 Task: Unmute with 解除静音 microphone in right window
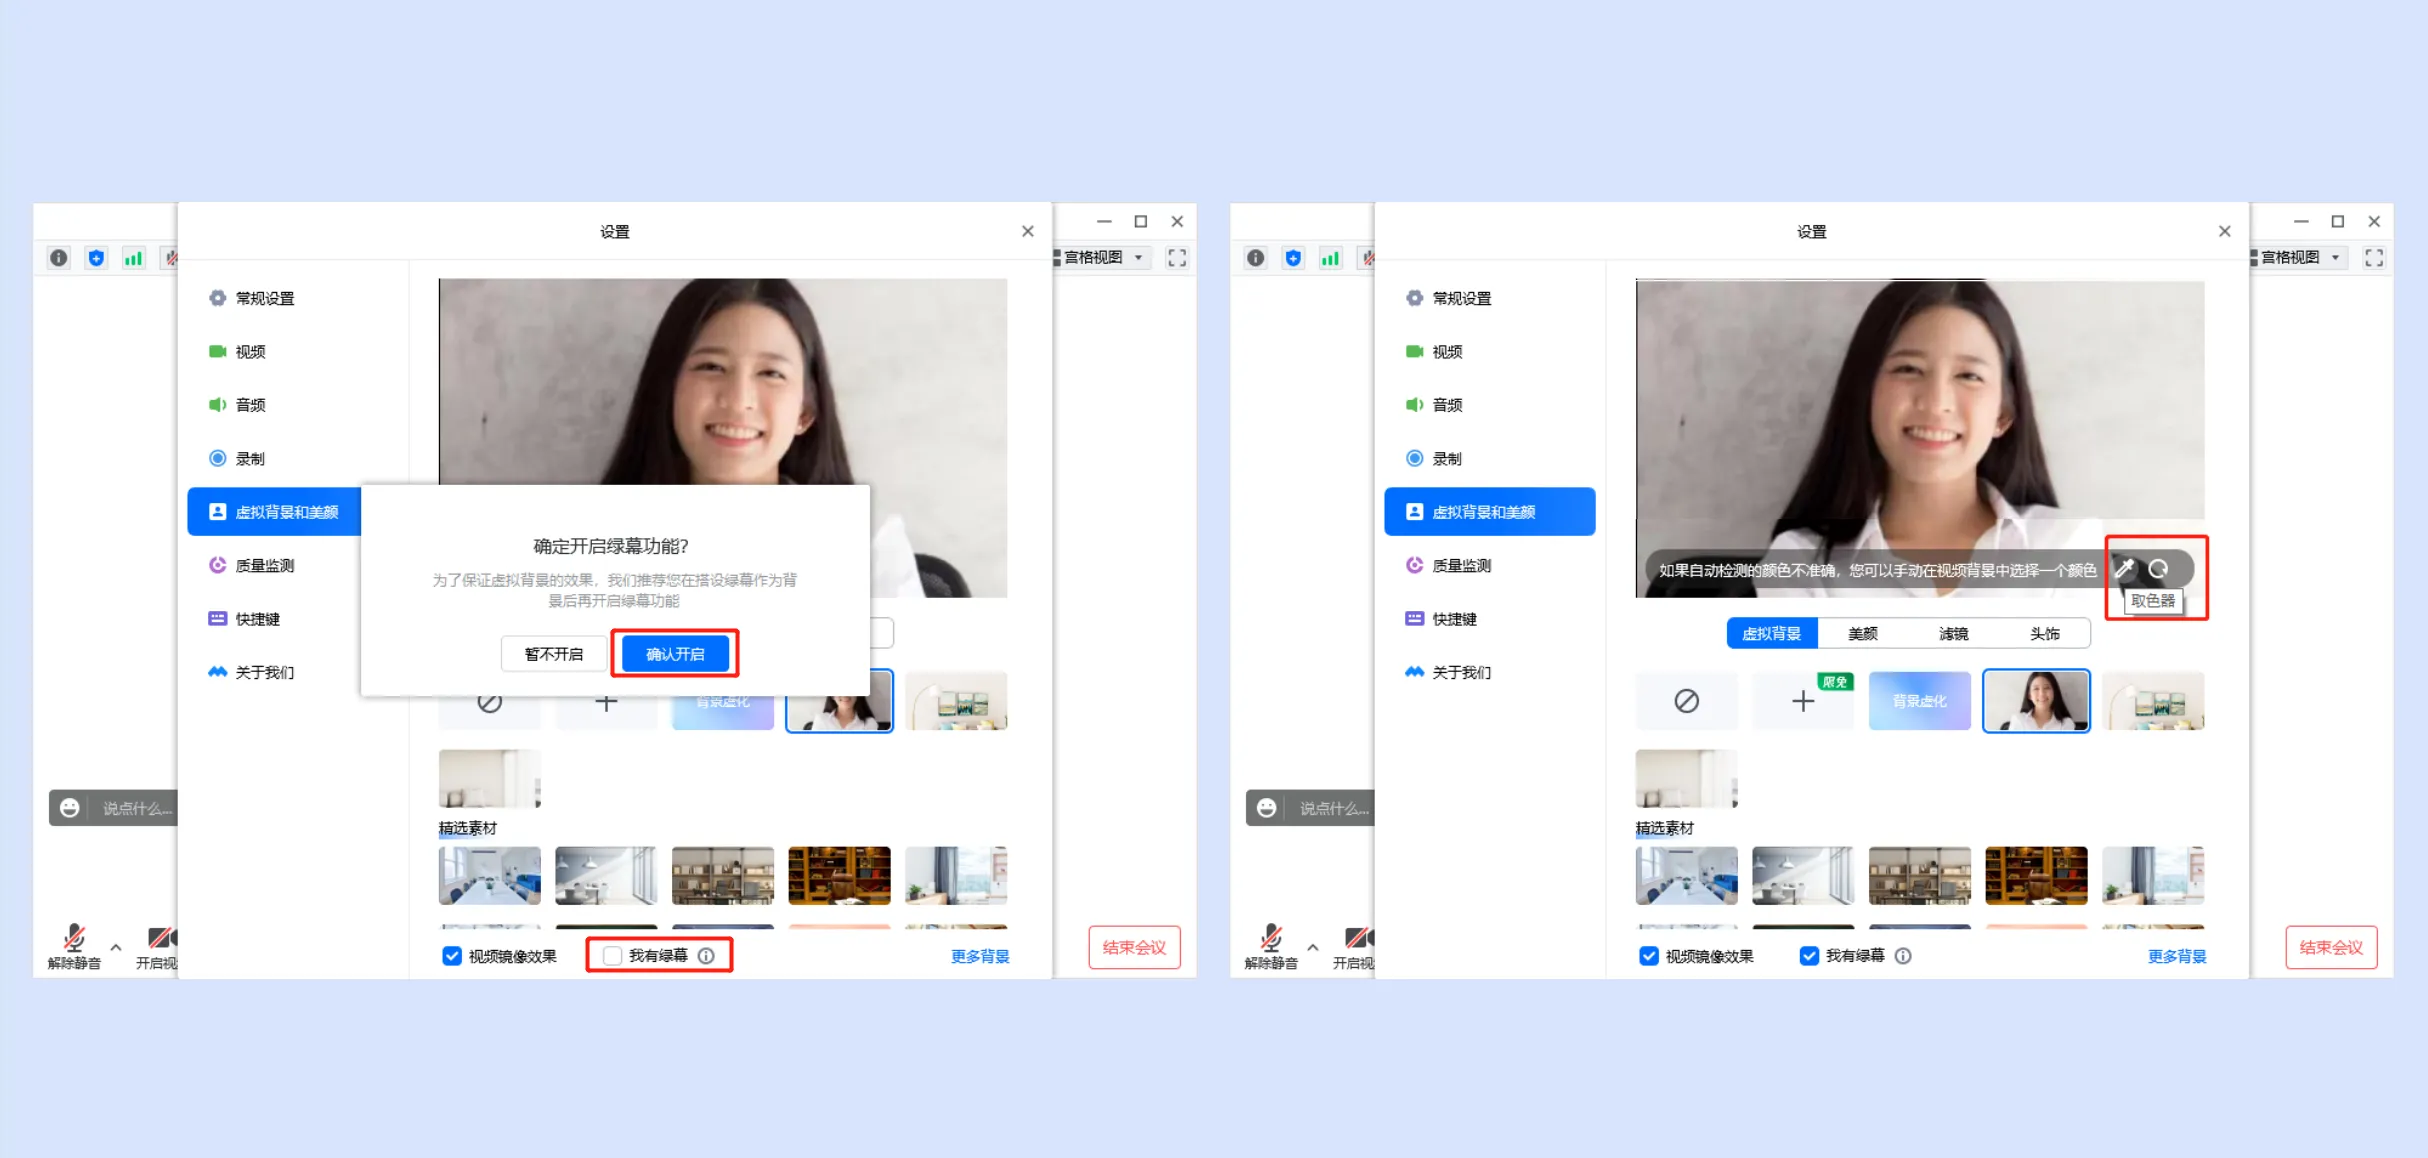tap(1271, 946)
